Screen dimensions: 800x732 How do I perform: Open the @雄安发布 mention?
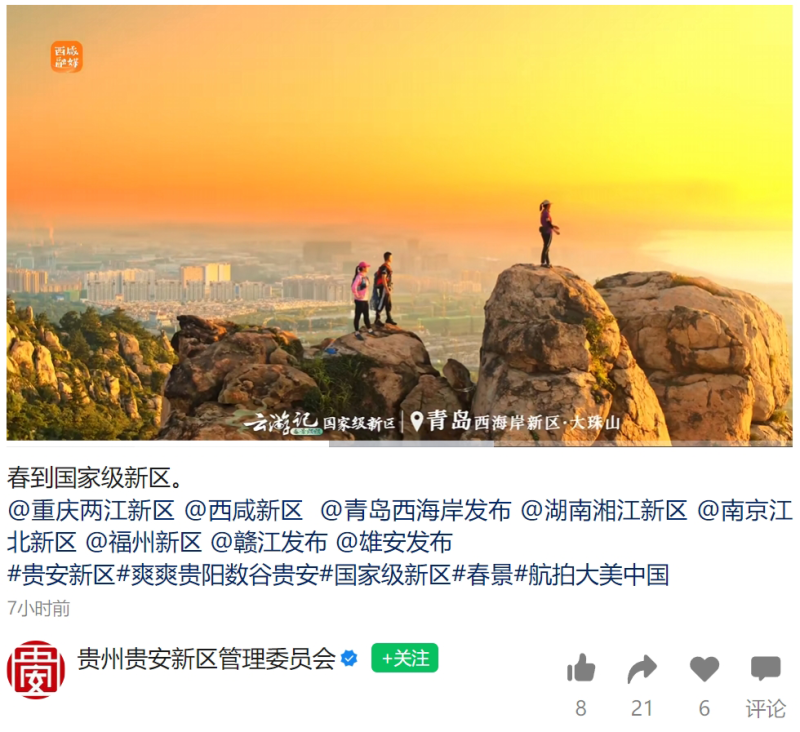394,542
